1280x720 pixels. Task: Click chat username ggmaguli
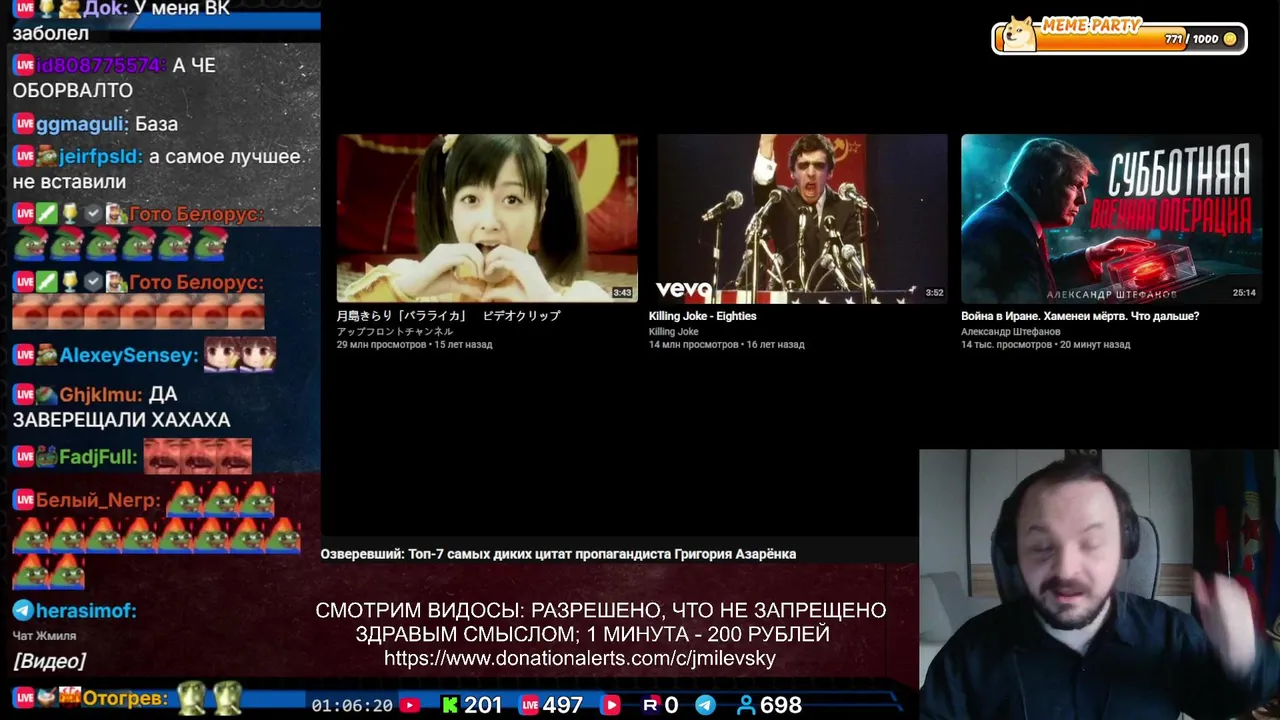pos(82,124)
